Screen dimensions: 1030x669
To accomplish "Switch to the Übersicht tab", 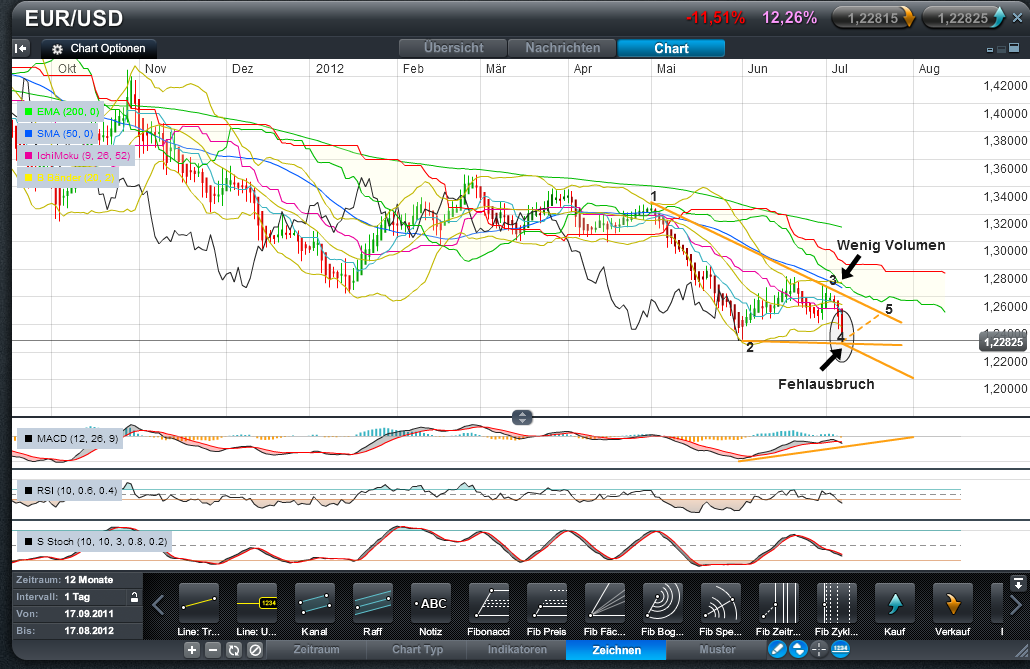I will point(453,48).
